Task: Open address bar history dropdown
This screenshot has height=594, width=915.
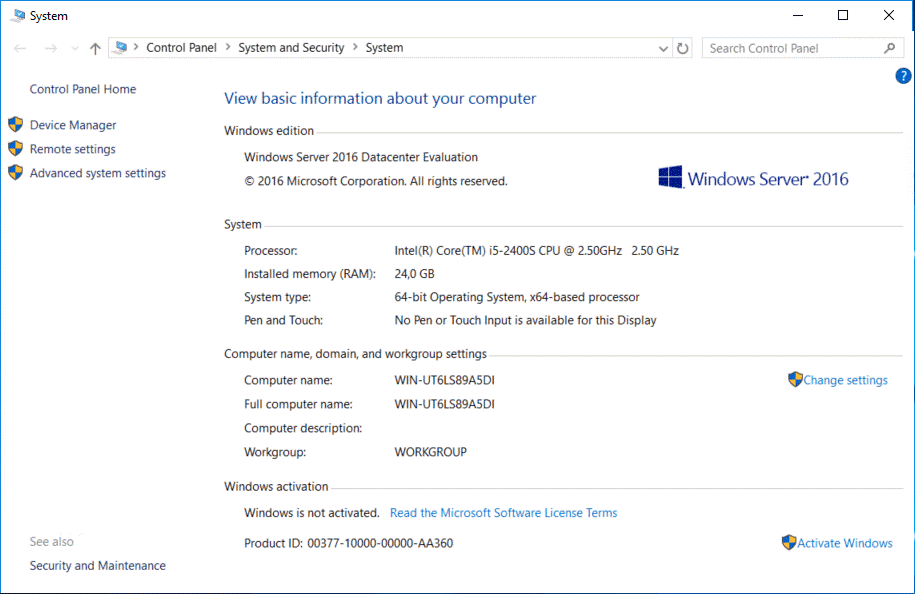Action: point(663,48)
